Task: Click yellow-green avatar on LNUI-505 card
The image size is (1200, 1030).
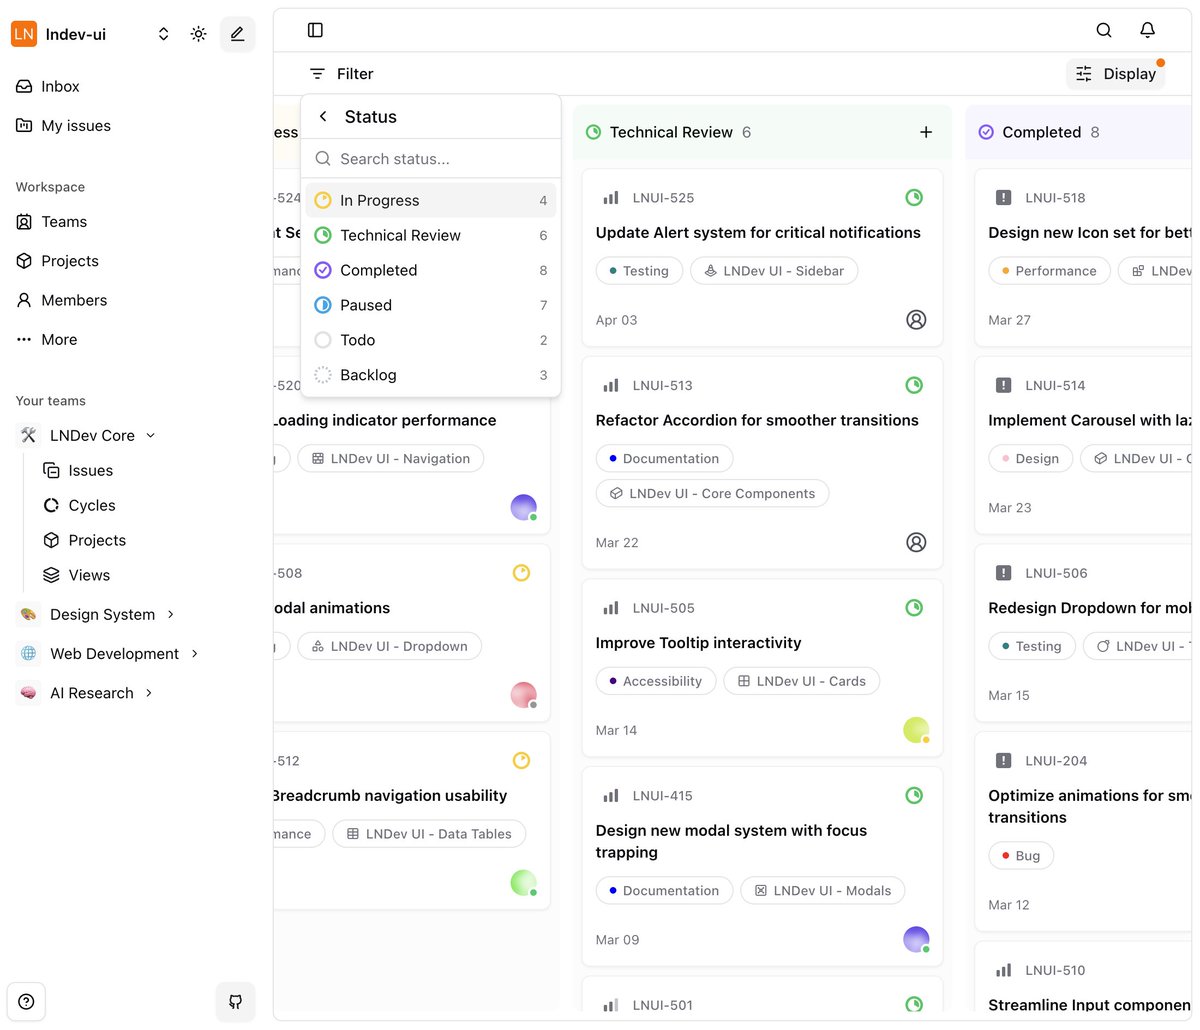Action: point(916,730)
